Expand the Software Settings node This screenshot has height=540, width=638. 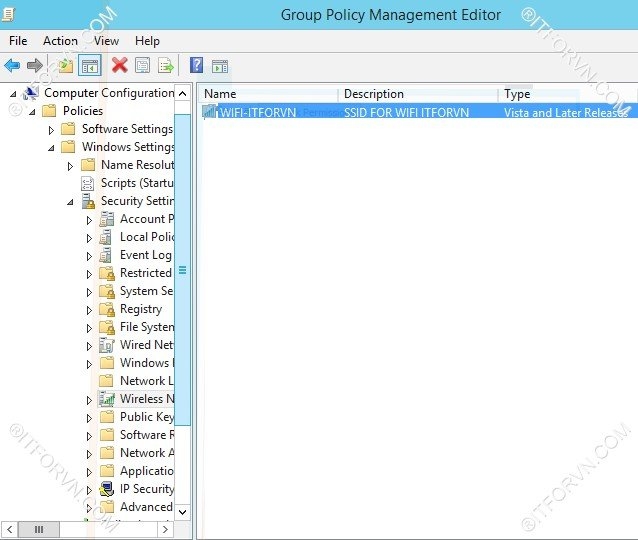click(52, 129)
